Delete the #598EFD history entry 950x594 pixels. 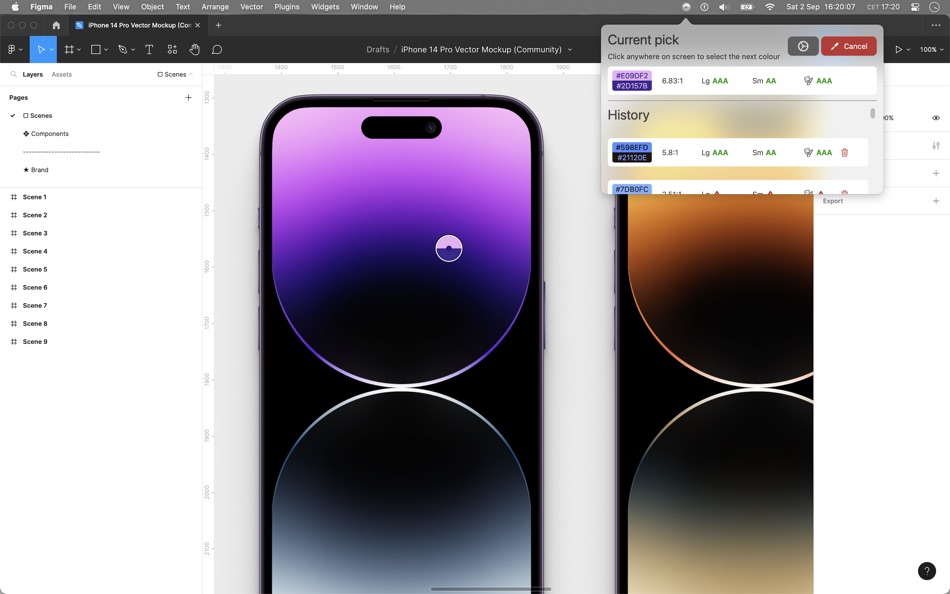click(845, 153)
